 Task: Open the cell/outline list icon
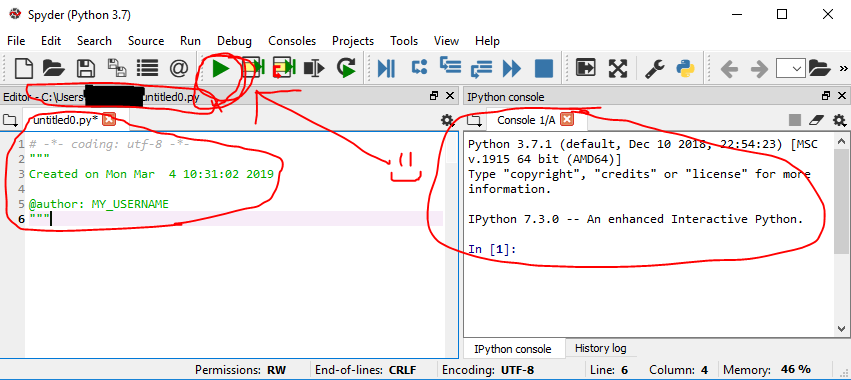(x=147, y=68)
